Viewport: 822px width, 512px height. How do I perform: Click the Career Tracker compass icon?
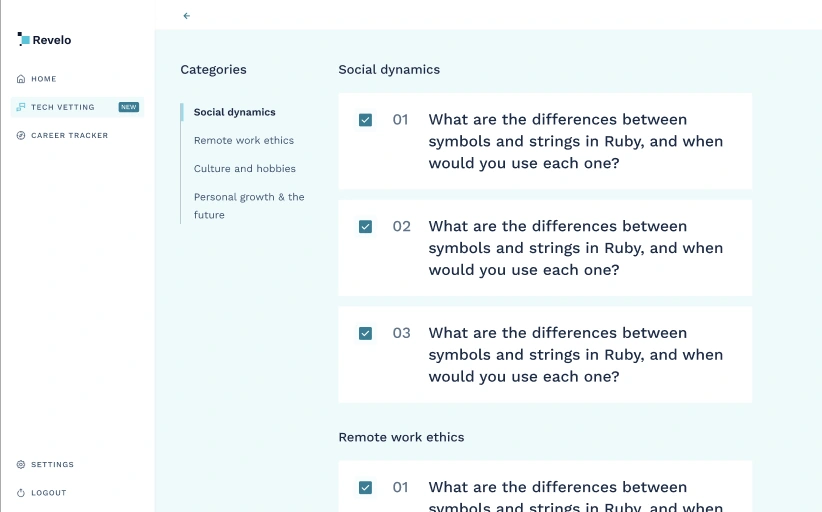click(x=21, y=135)
